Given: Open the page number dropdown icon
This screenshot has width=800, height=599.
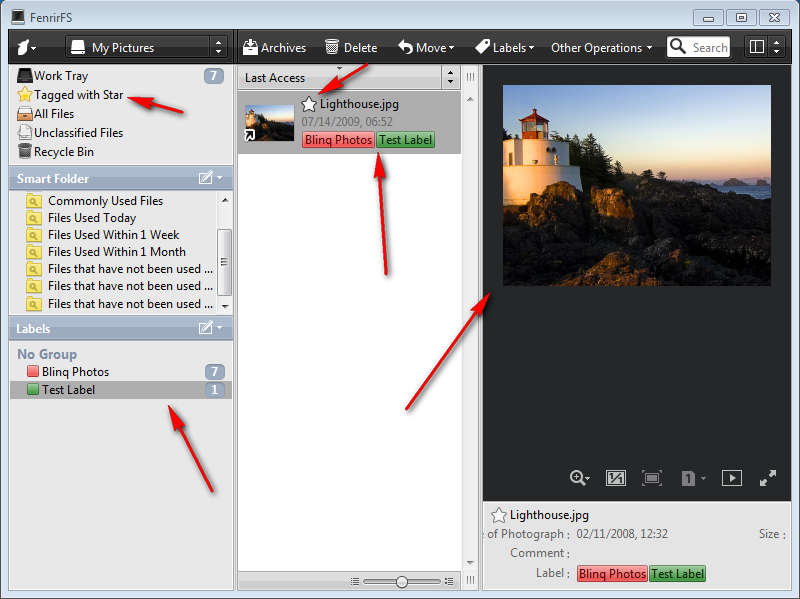Looking at the screenshot, I should click(x=693, y=478).
